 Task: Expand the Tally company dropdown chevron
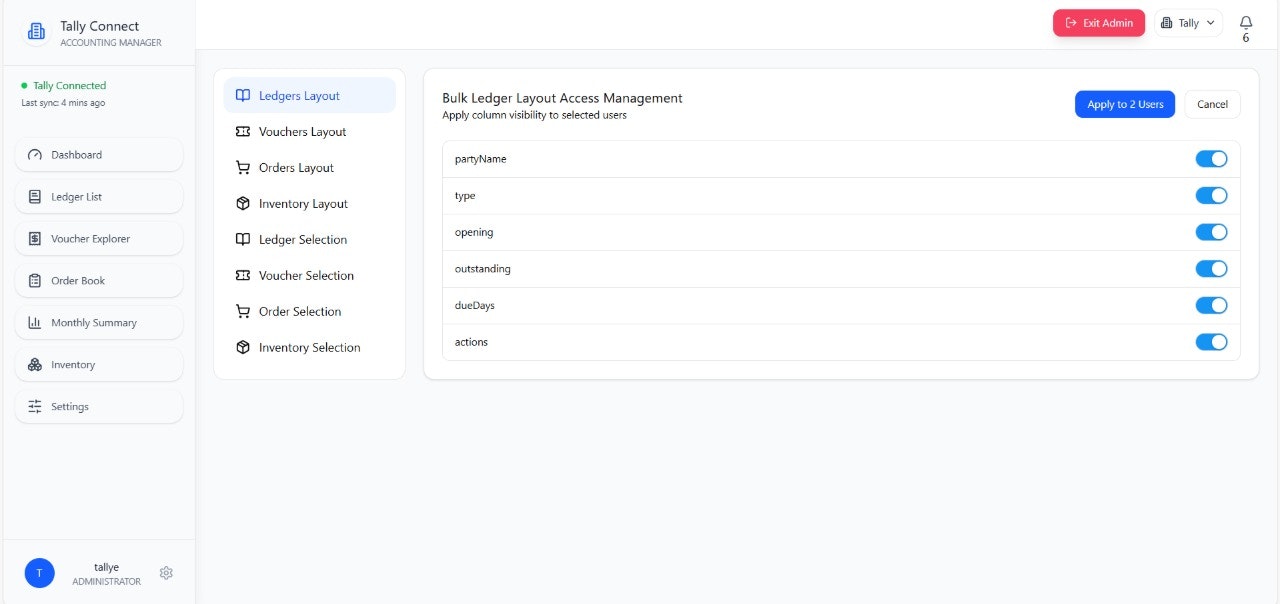click(1210, 23)
